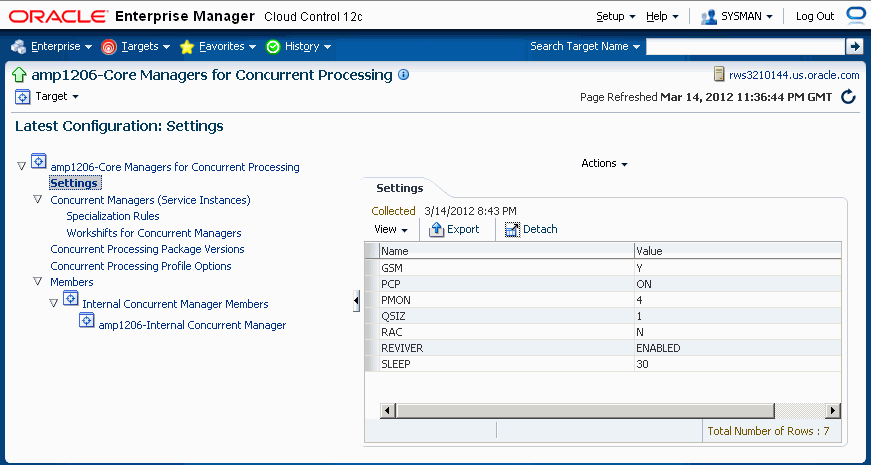Click the Detach button label
The width and height of the screenshot is (871, 465).
click(540, 229)
